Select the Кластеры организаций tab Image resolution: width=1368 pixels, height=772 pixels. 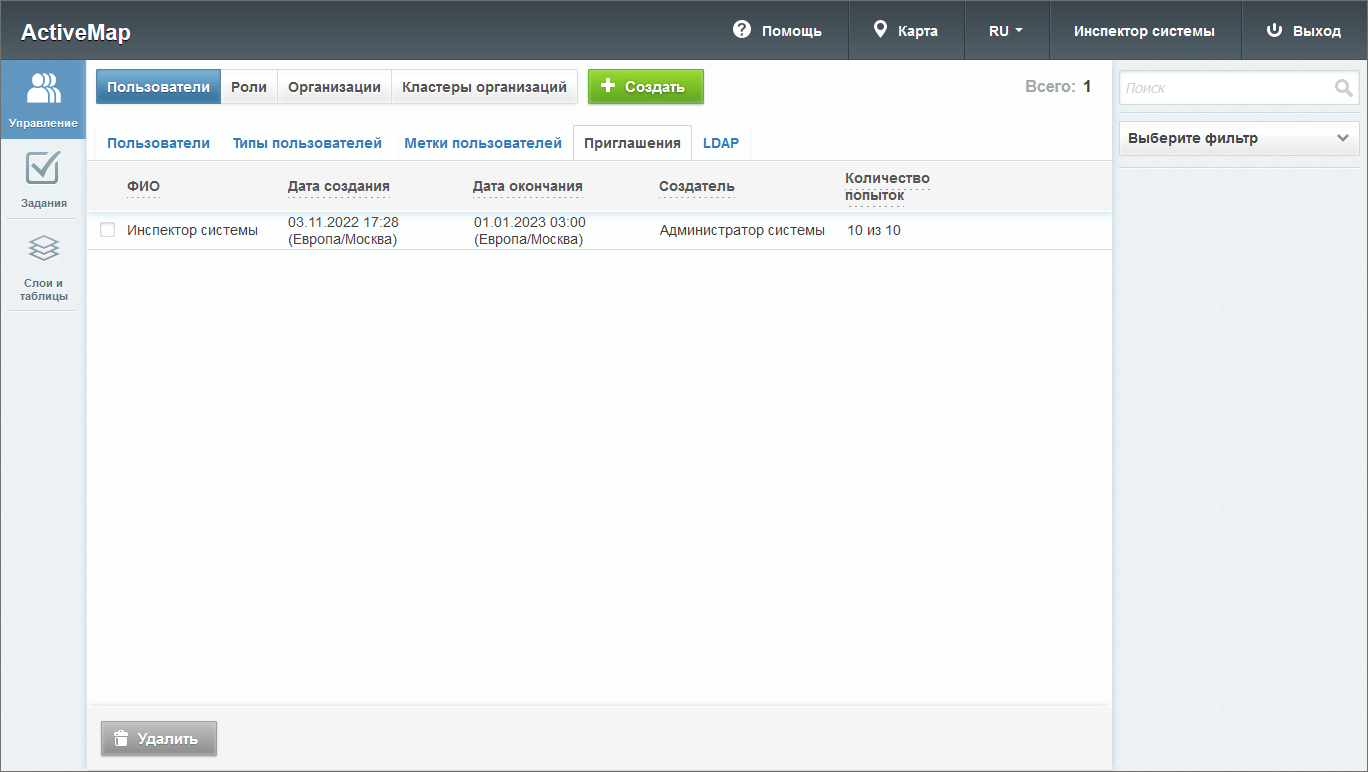[484, 87]
